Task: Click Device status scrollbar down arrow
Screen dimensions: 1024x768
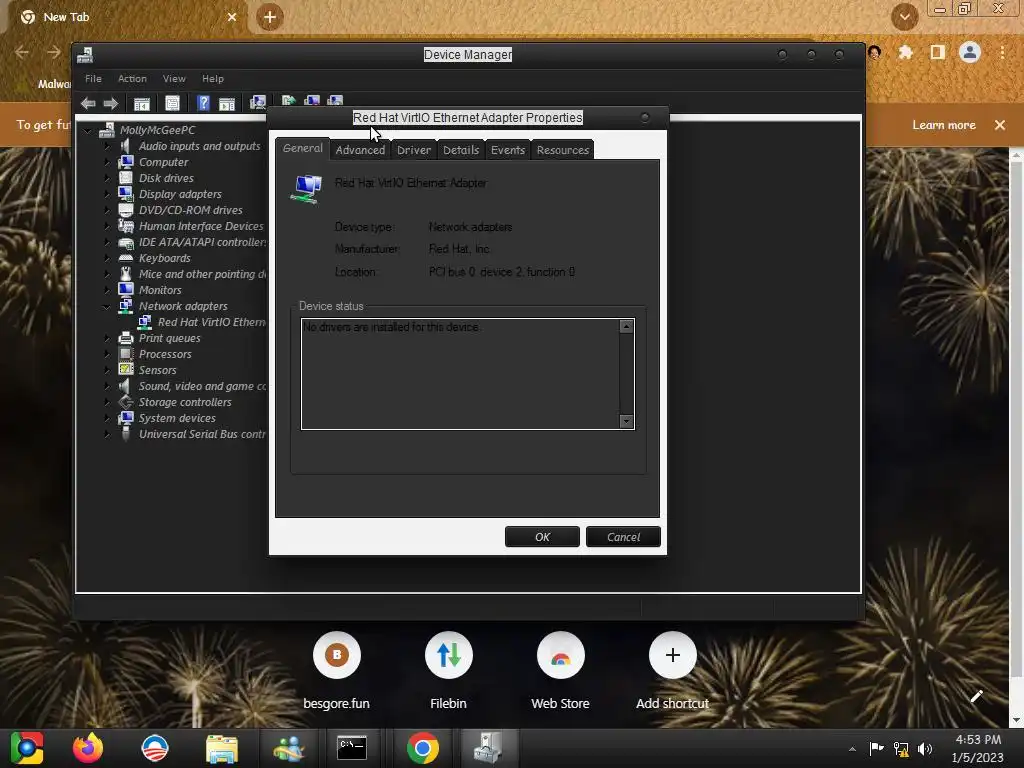Action: pyautogui.click(x=626, y=421)
